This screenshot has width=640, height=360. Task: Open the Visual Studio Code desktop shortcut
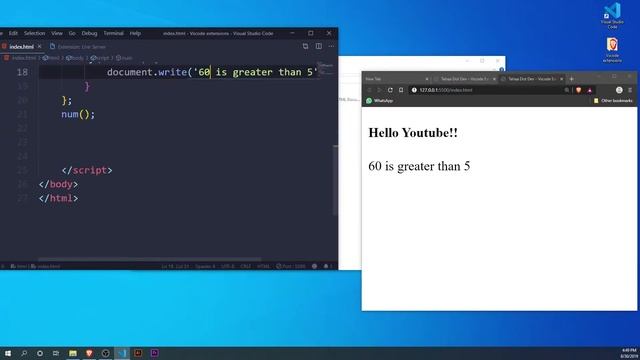tap(612, 16)
